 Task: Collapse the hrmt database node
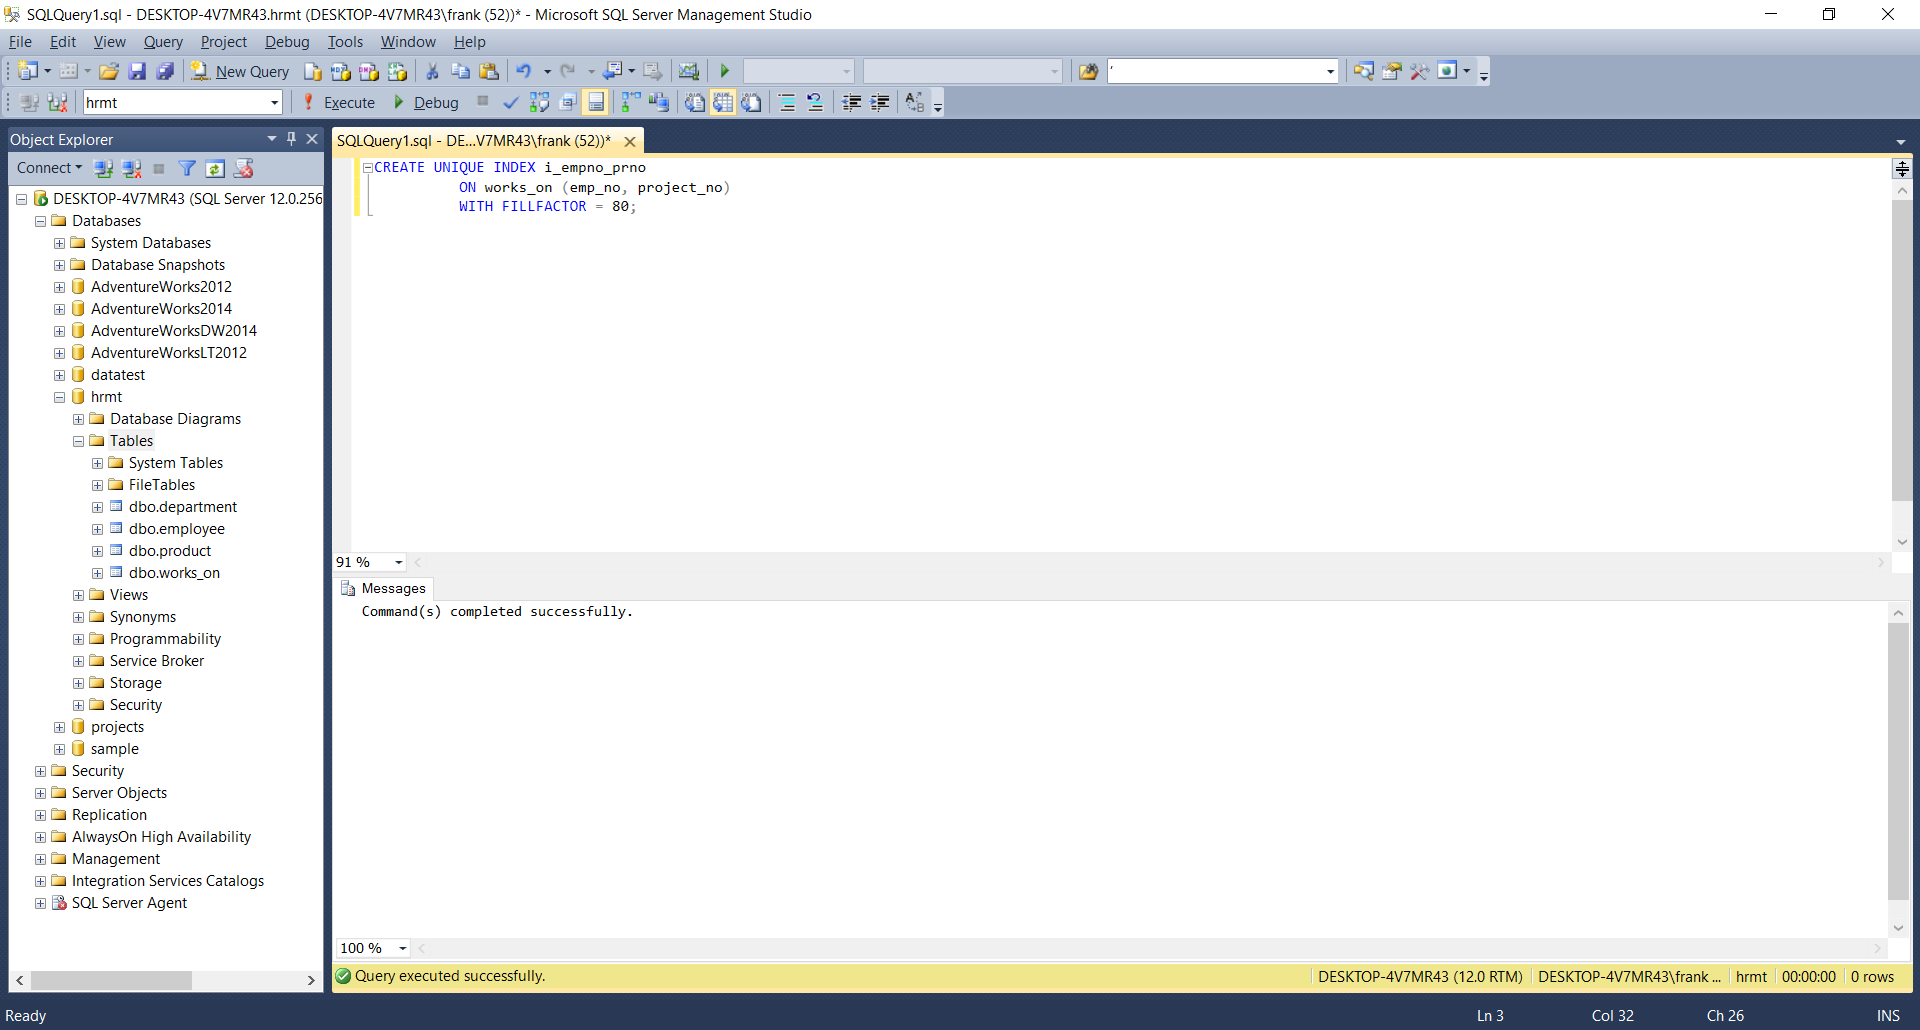(x=59, y=397)
